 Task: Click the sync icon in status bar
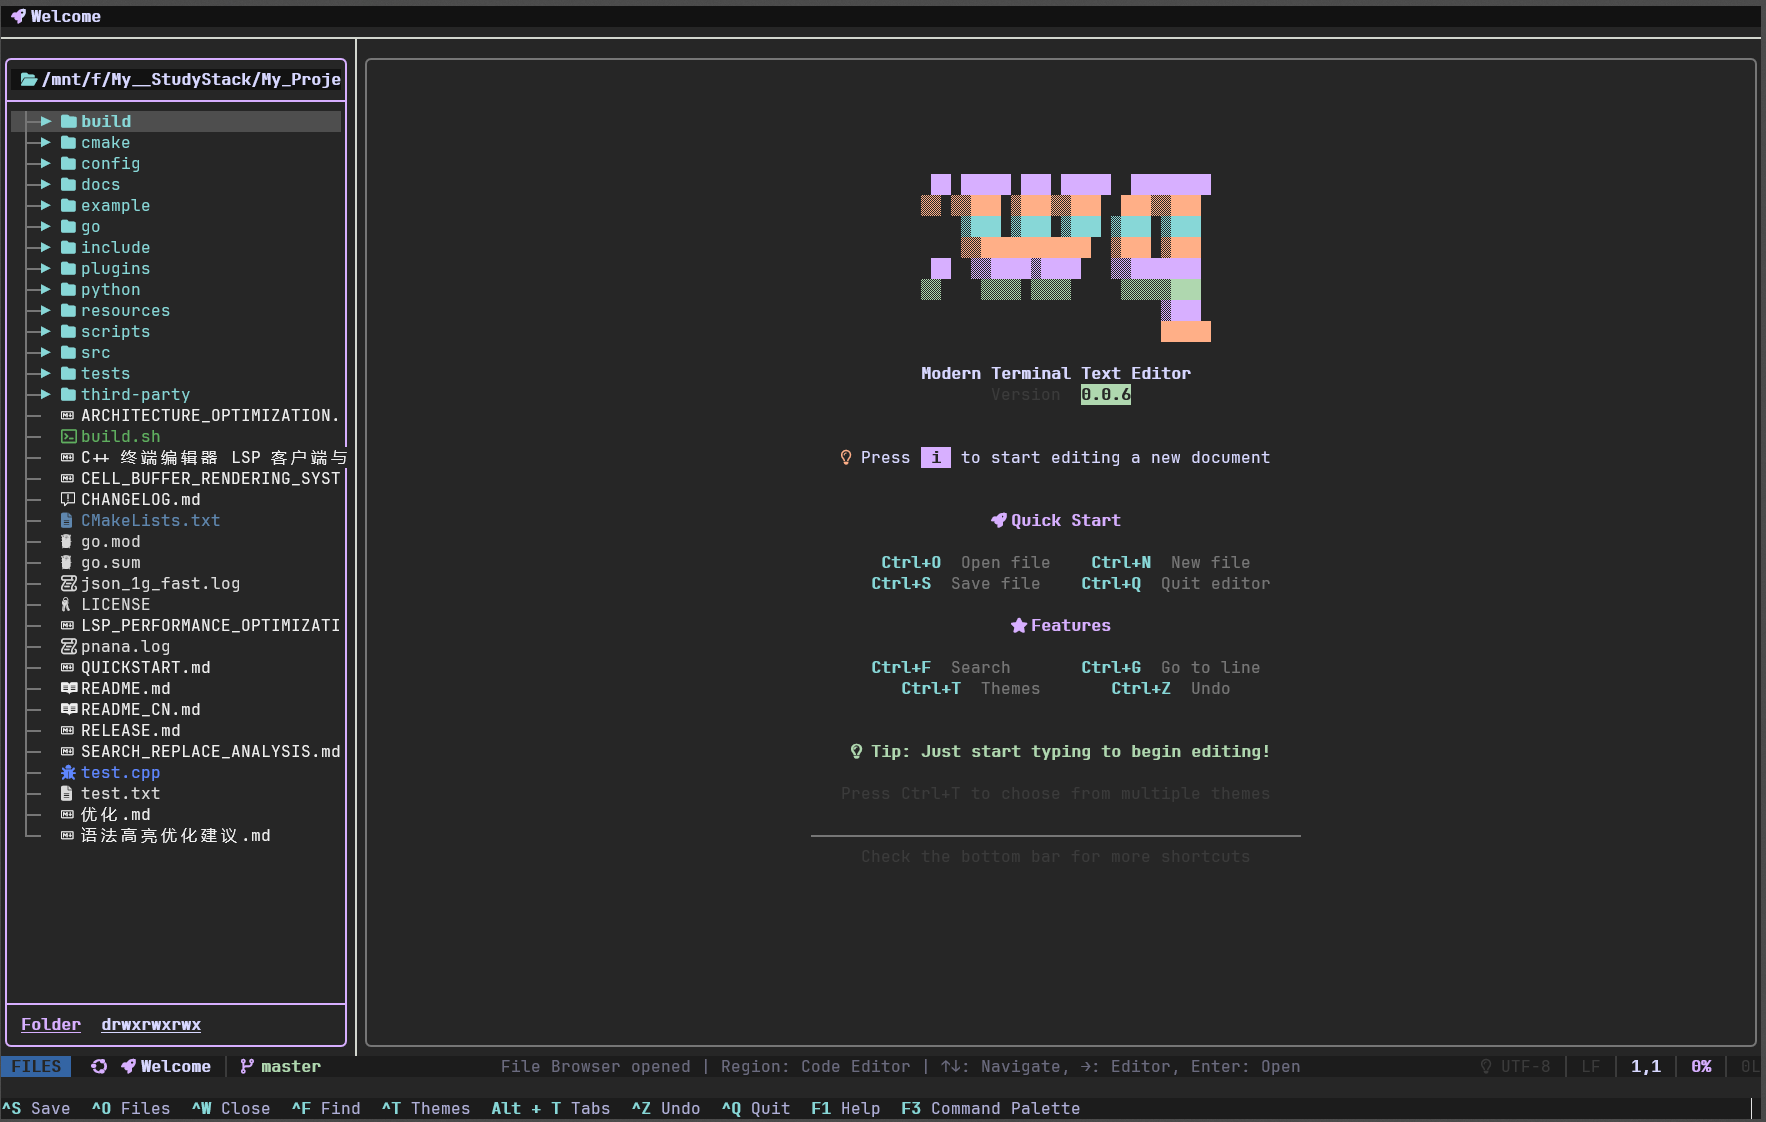tap(99, 1066)
